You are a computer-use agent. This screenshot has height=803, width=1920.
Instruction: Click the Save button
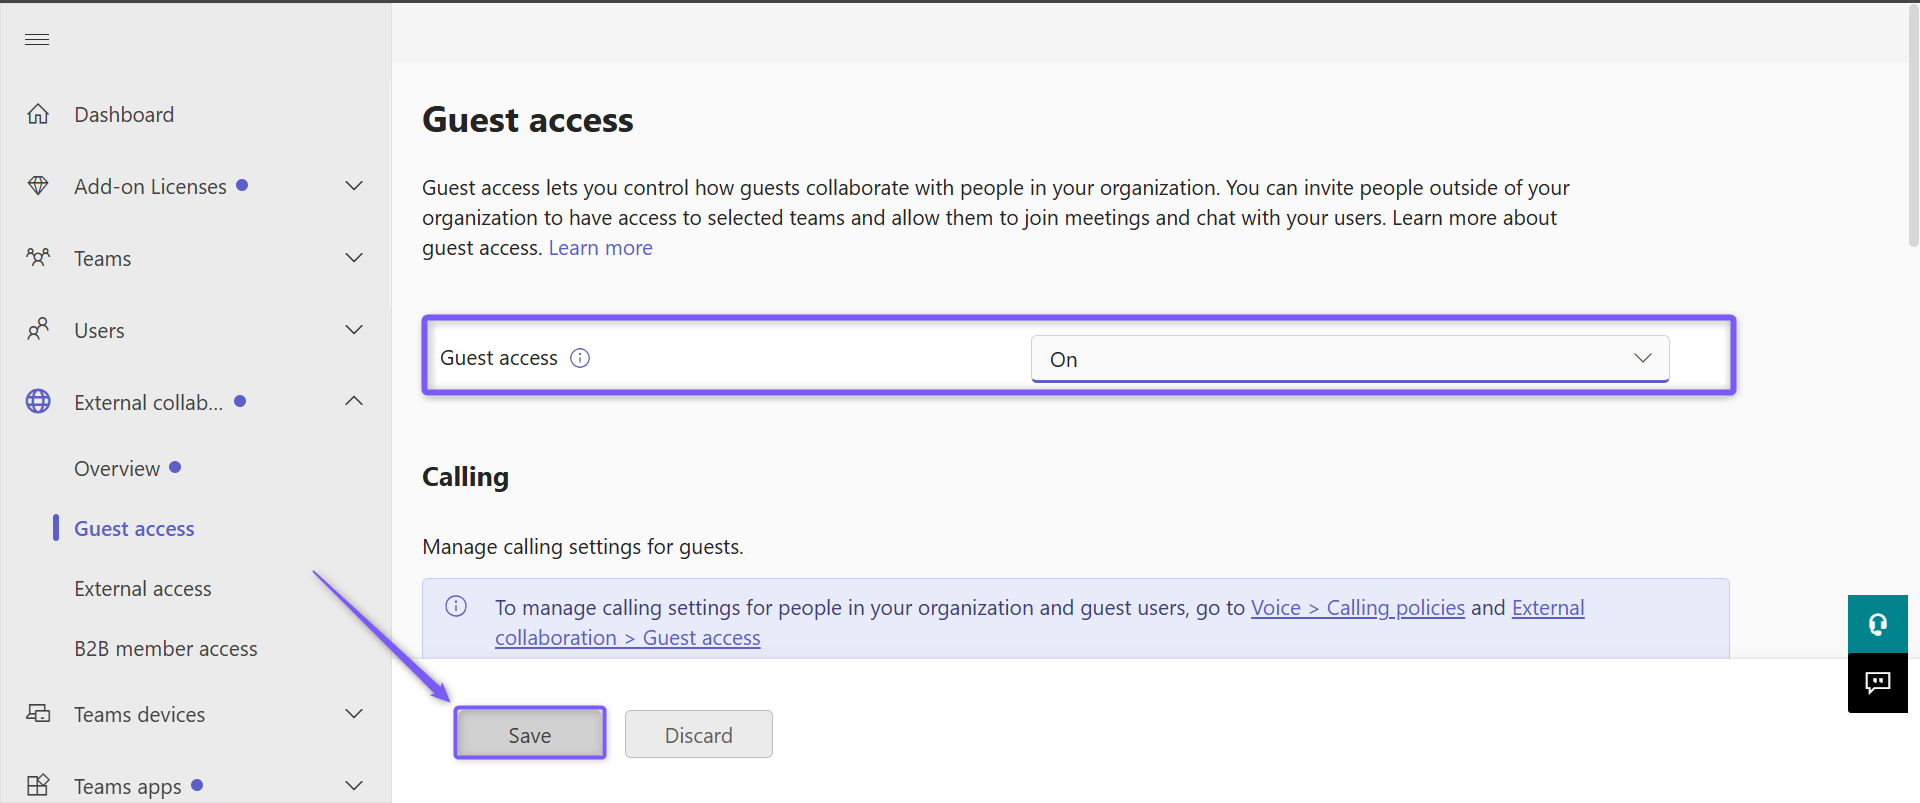530,735
